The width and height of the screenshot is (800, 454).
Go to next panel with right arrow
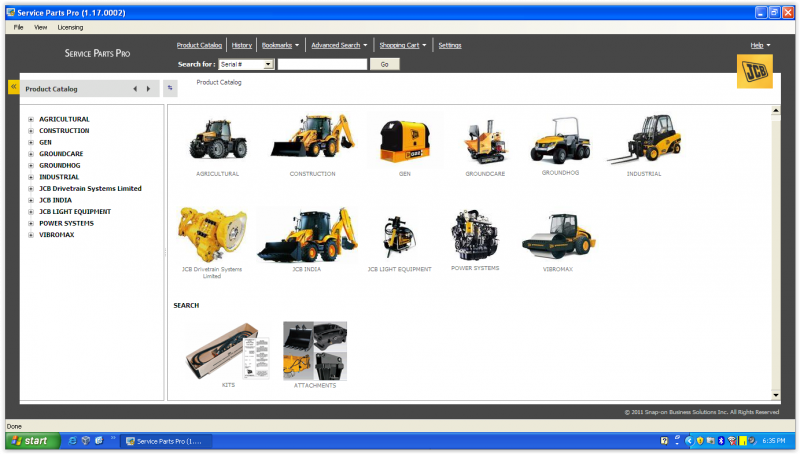pyautogui.click(x=148, y=89)
